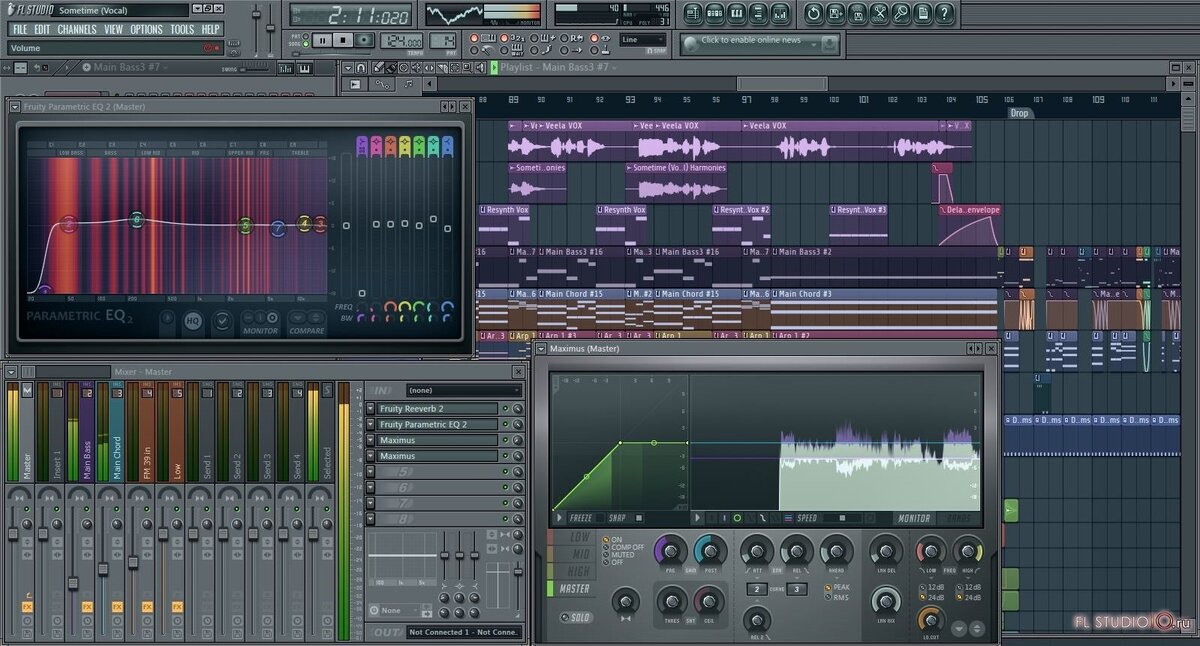Viewport: 1200px width, 646px height.
Task: Select Fruity Parametric EQ 2 effect slot
Action: [x=437, y=424]
